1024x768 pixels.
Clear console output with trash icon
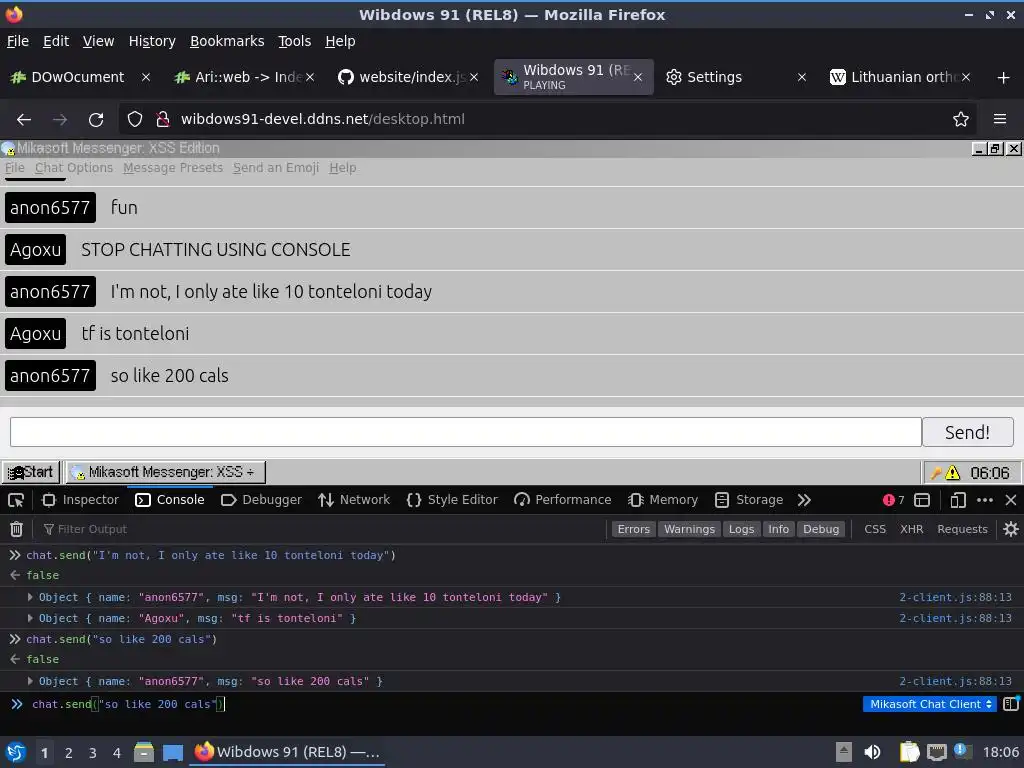[x=16, y=529]
